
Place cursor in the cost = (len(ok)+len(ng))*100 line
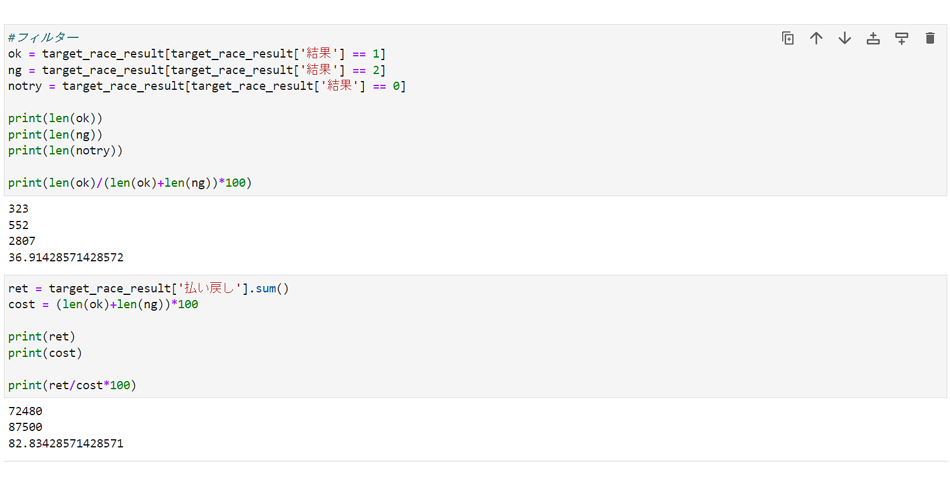(103, 304)
